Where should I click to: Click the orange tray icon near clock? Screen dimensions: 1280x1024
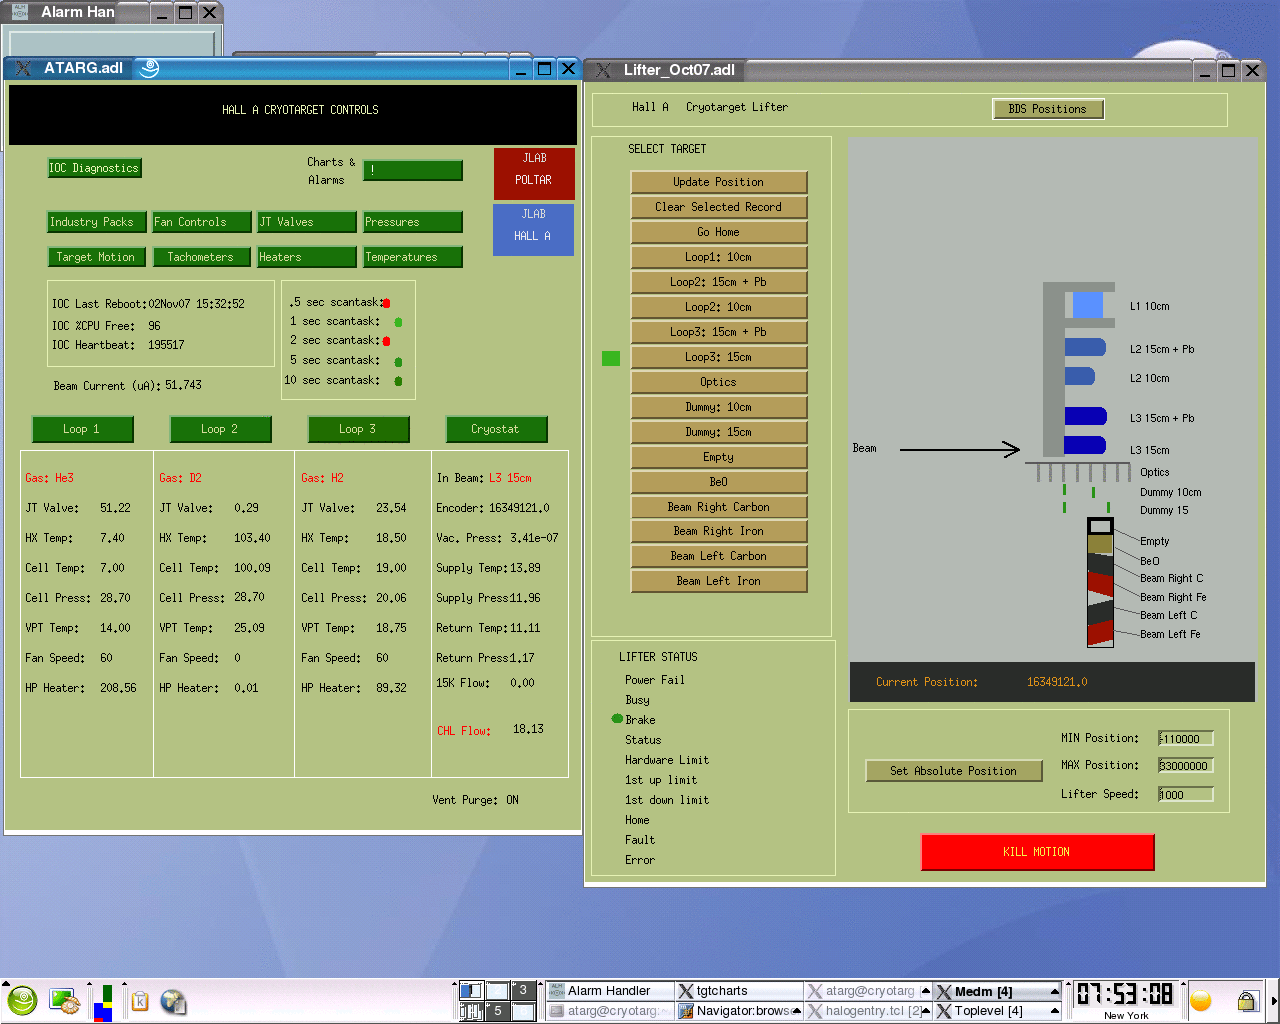(x=1201, y=1001)
